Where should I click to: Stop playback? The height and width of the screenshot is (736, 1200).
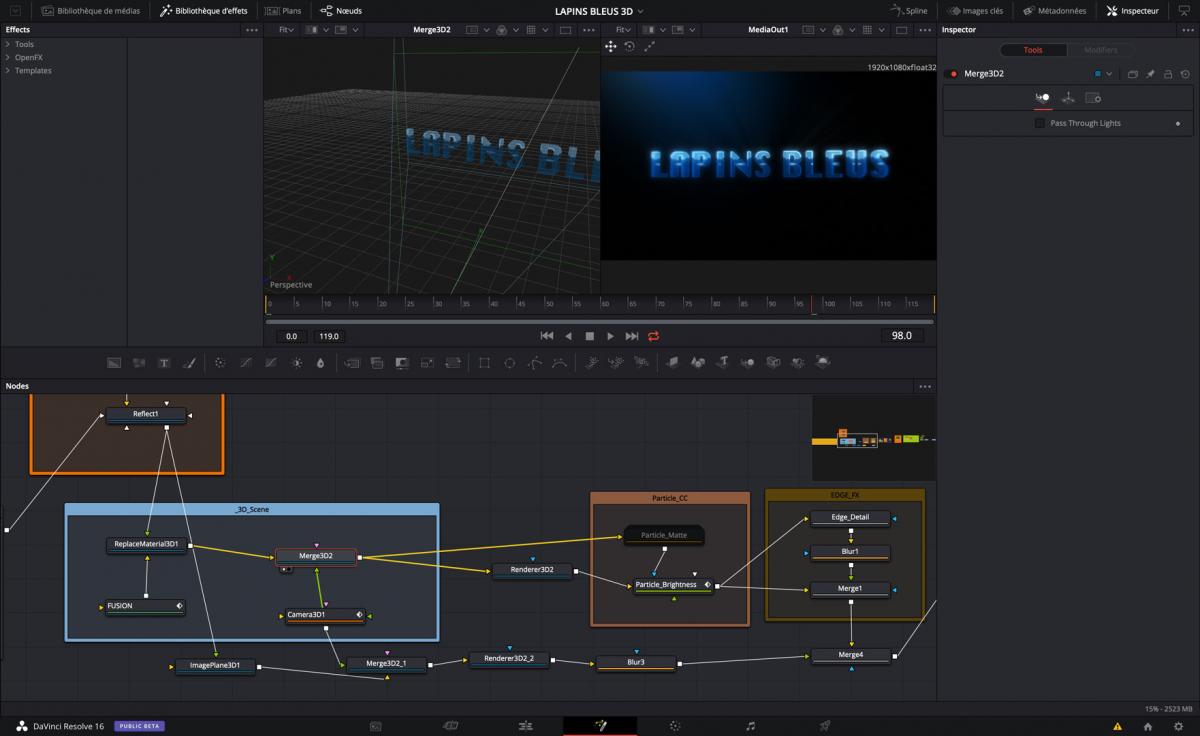click(589, 336)
